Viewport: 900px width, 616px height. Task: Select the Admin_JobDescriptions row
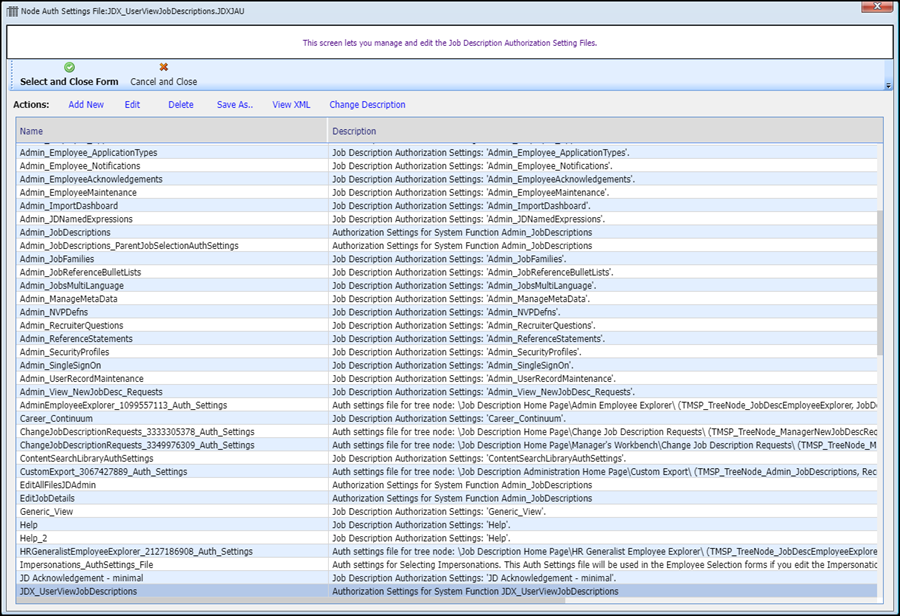pos(447,233)
